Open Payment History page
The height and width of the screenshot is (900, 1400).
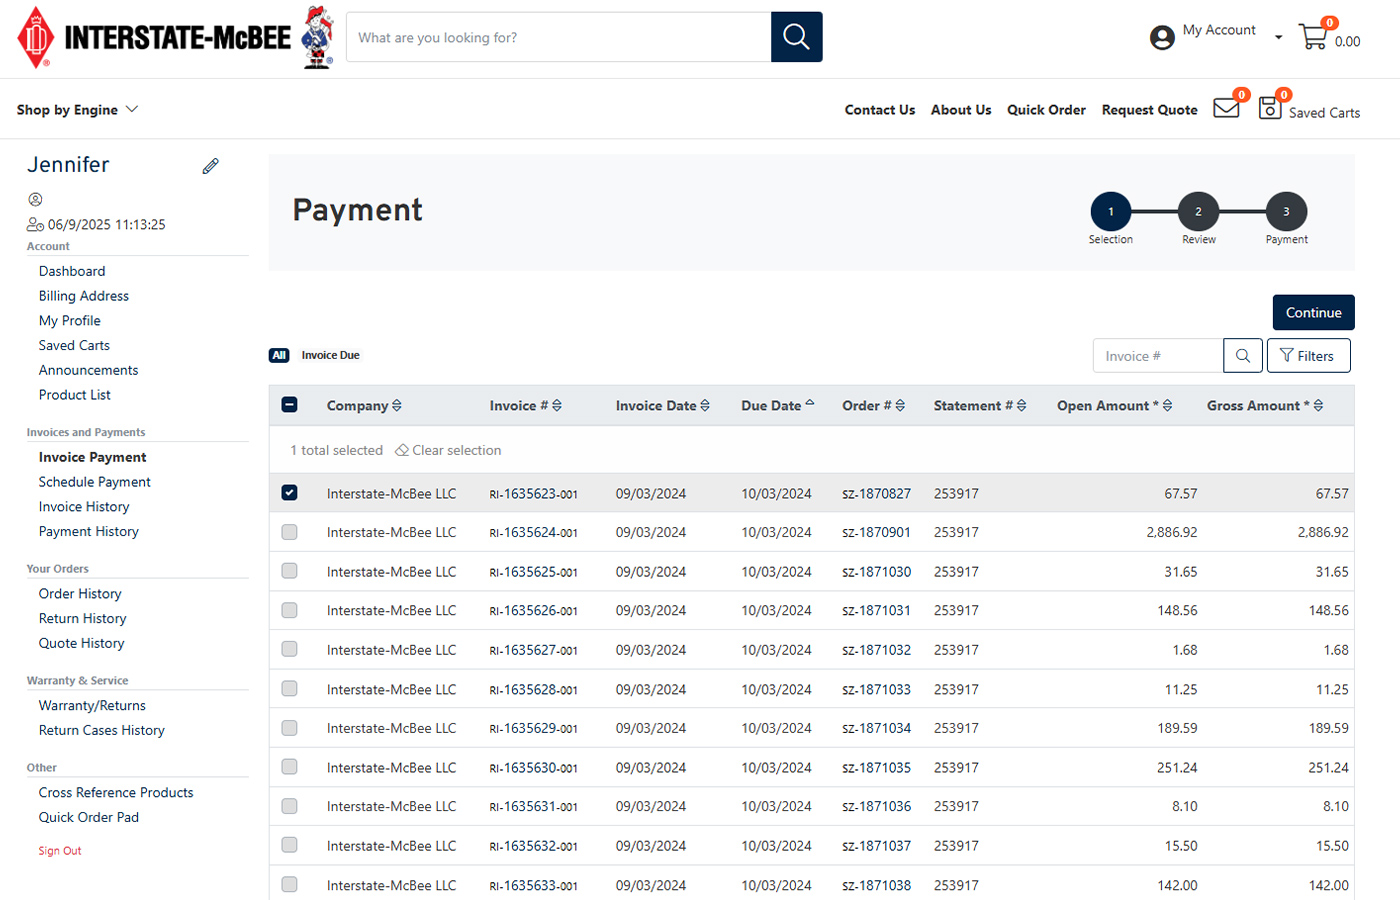tap(89, 532)
